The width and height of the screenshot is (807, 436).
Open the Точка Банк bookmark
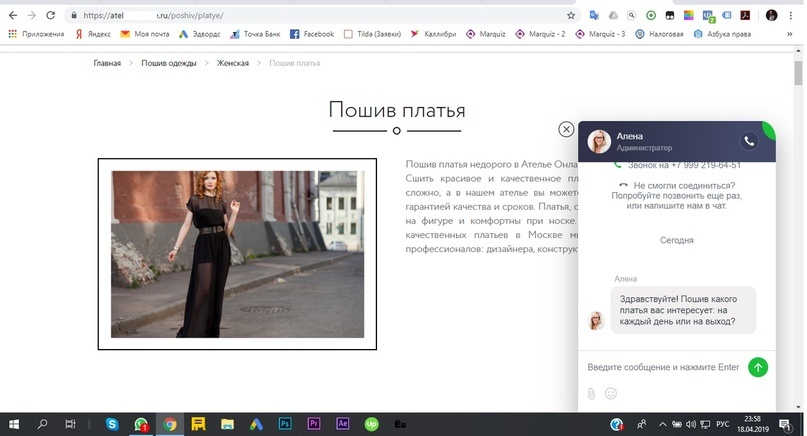[255, 34]
